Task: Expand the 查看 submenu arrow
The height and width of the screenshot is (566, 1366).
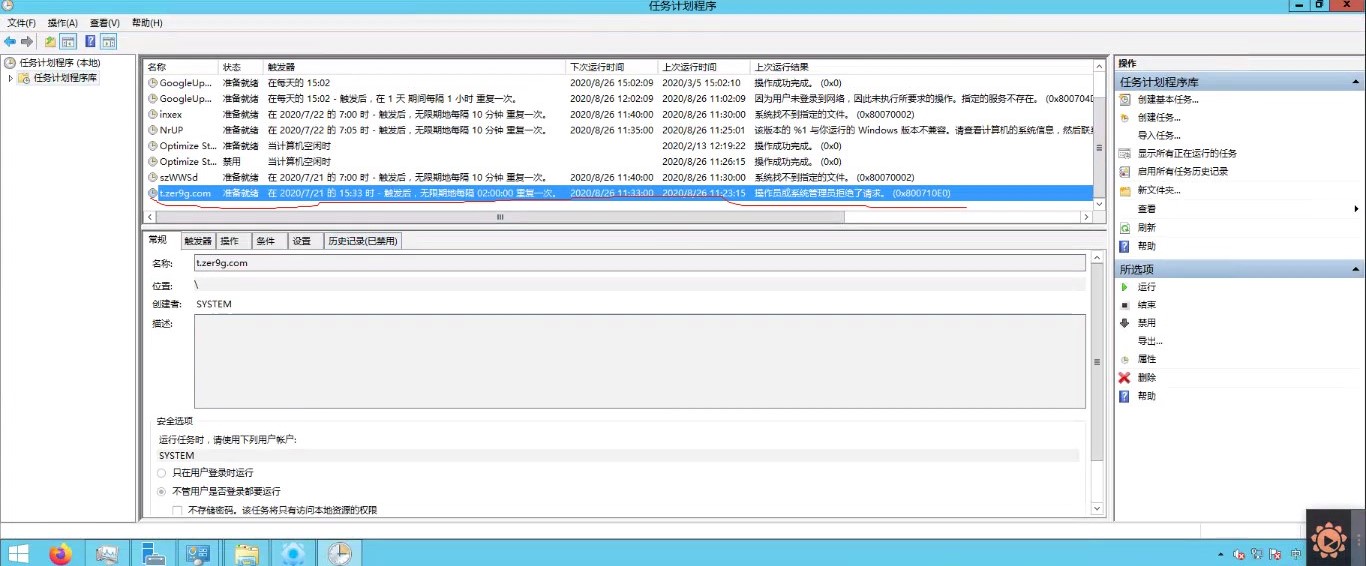Action: (x=1356, y=209)
